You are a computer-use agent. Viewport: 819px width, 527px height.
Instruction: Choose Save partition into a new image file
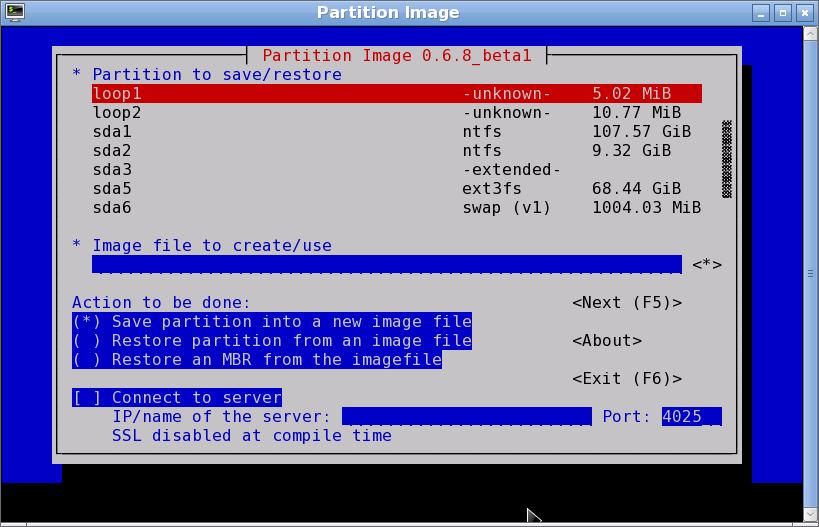click(272, 322)
